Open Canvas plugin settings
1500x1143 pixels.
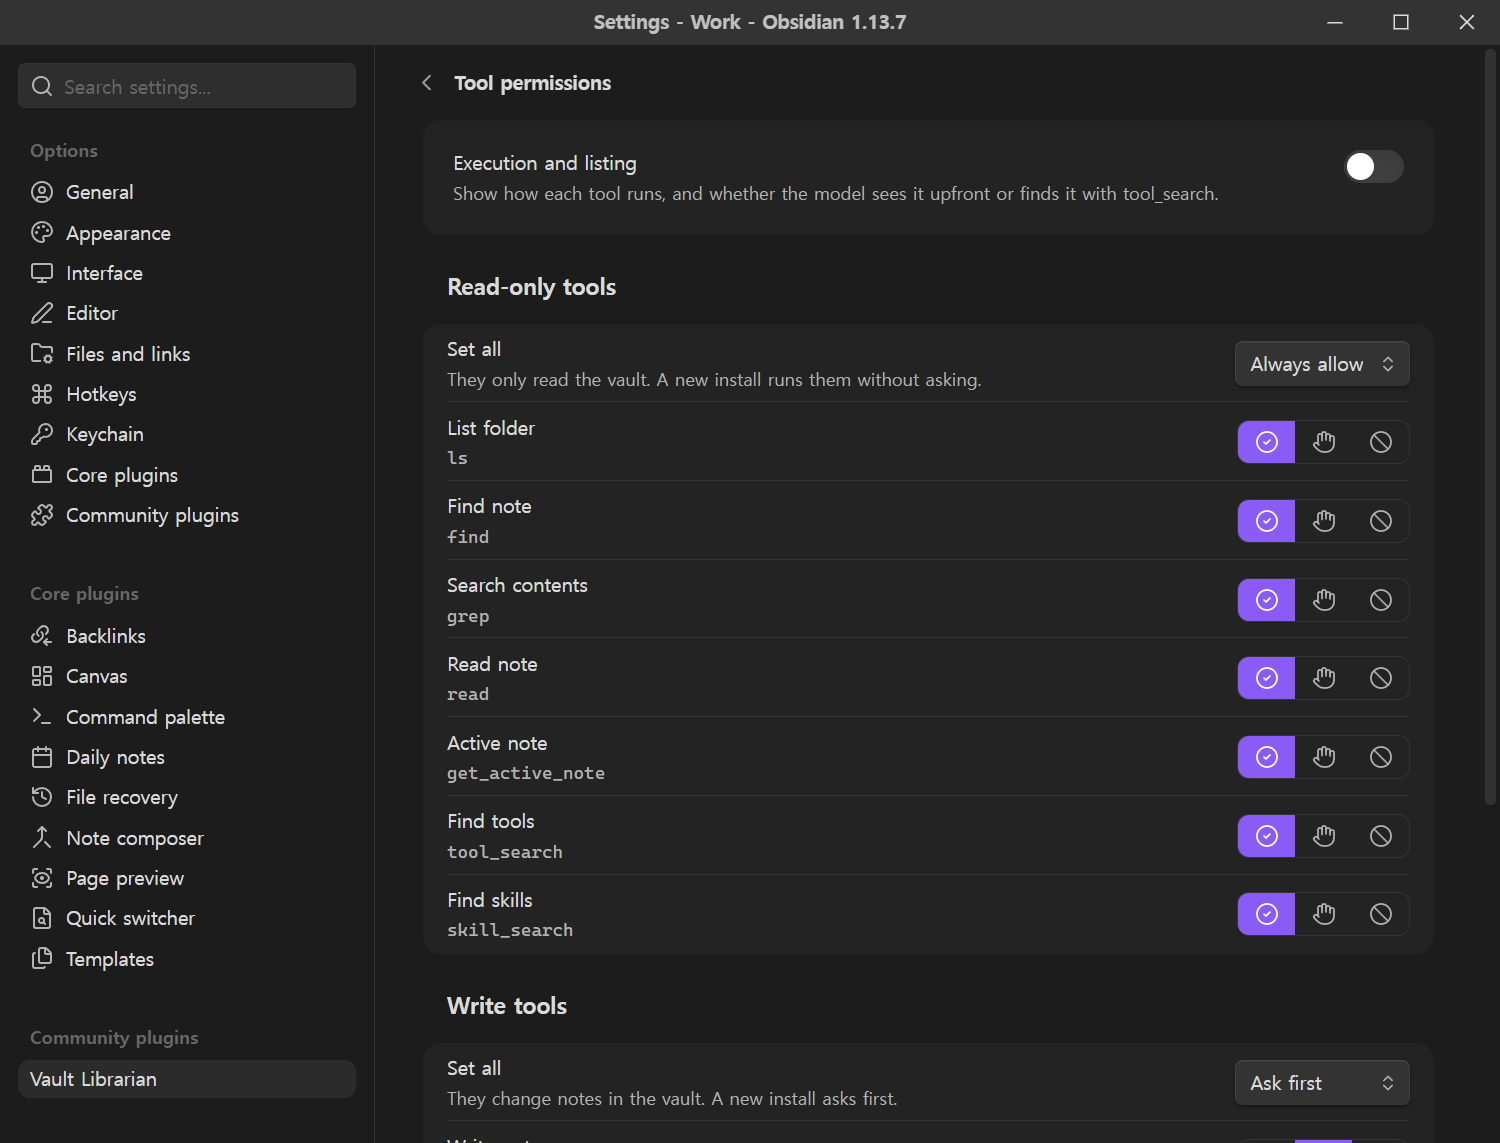point(187,676)
